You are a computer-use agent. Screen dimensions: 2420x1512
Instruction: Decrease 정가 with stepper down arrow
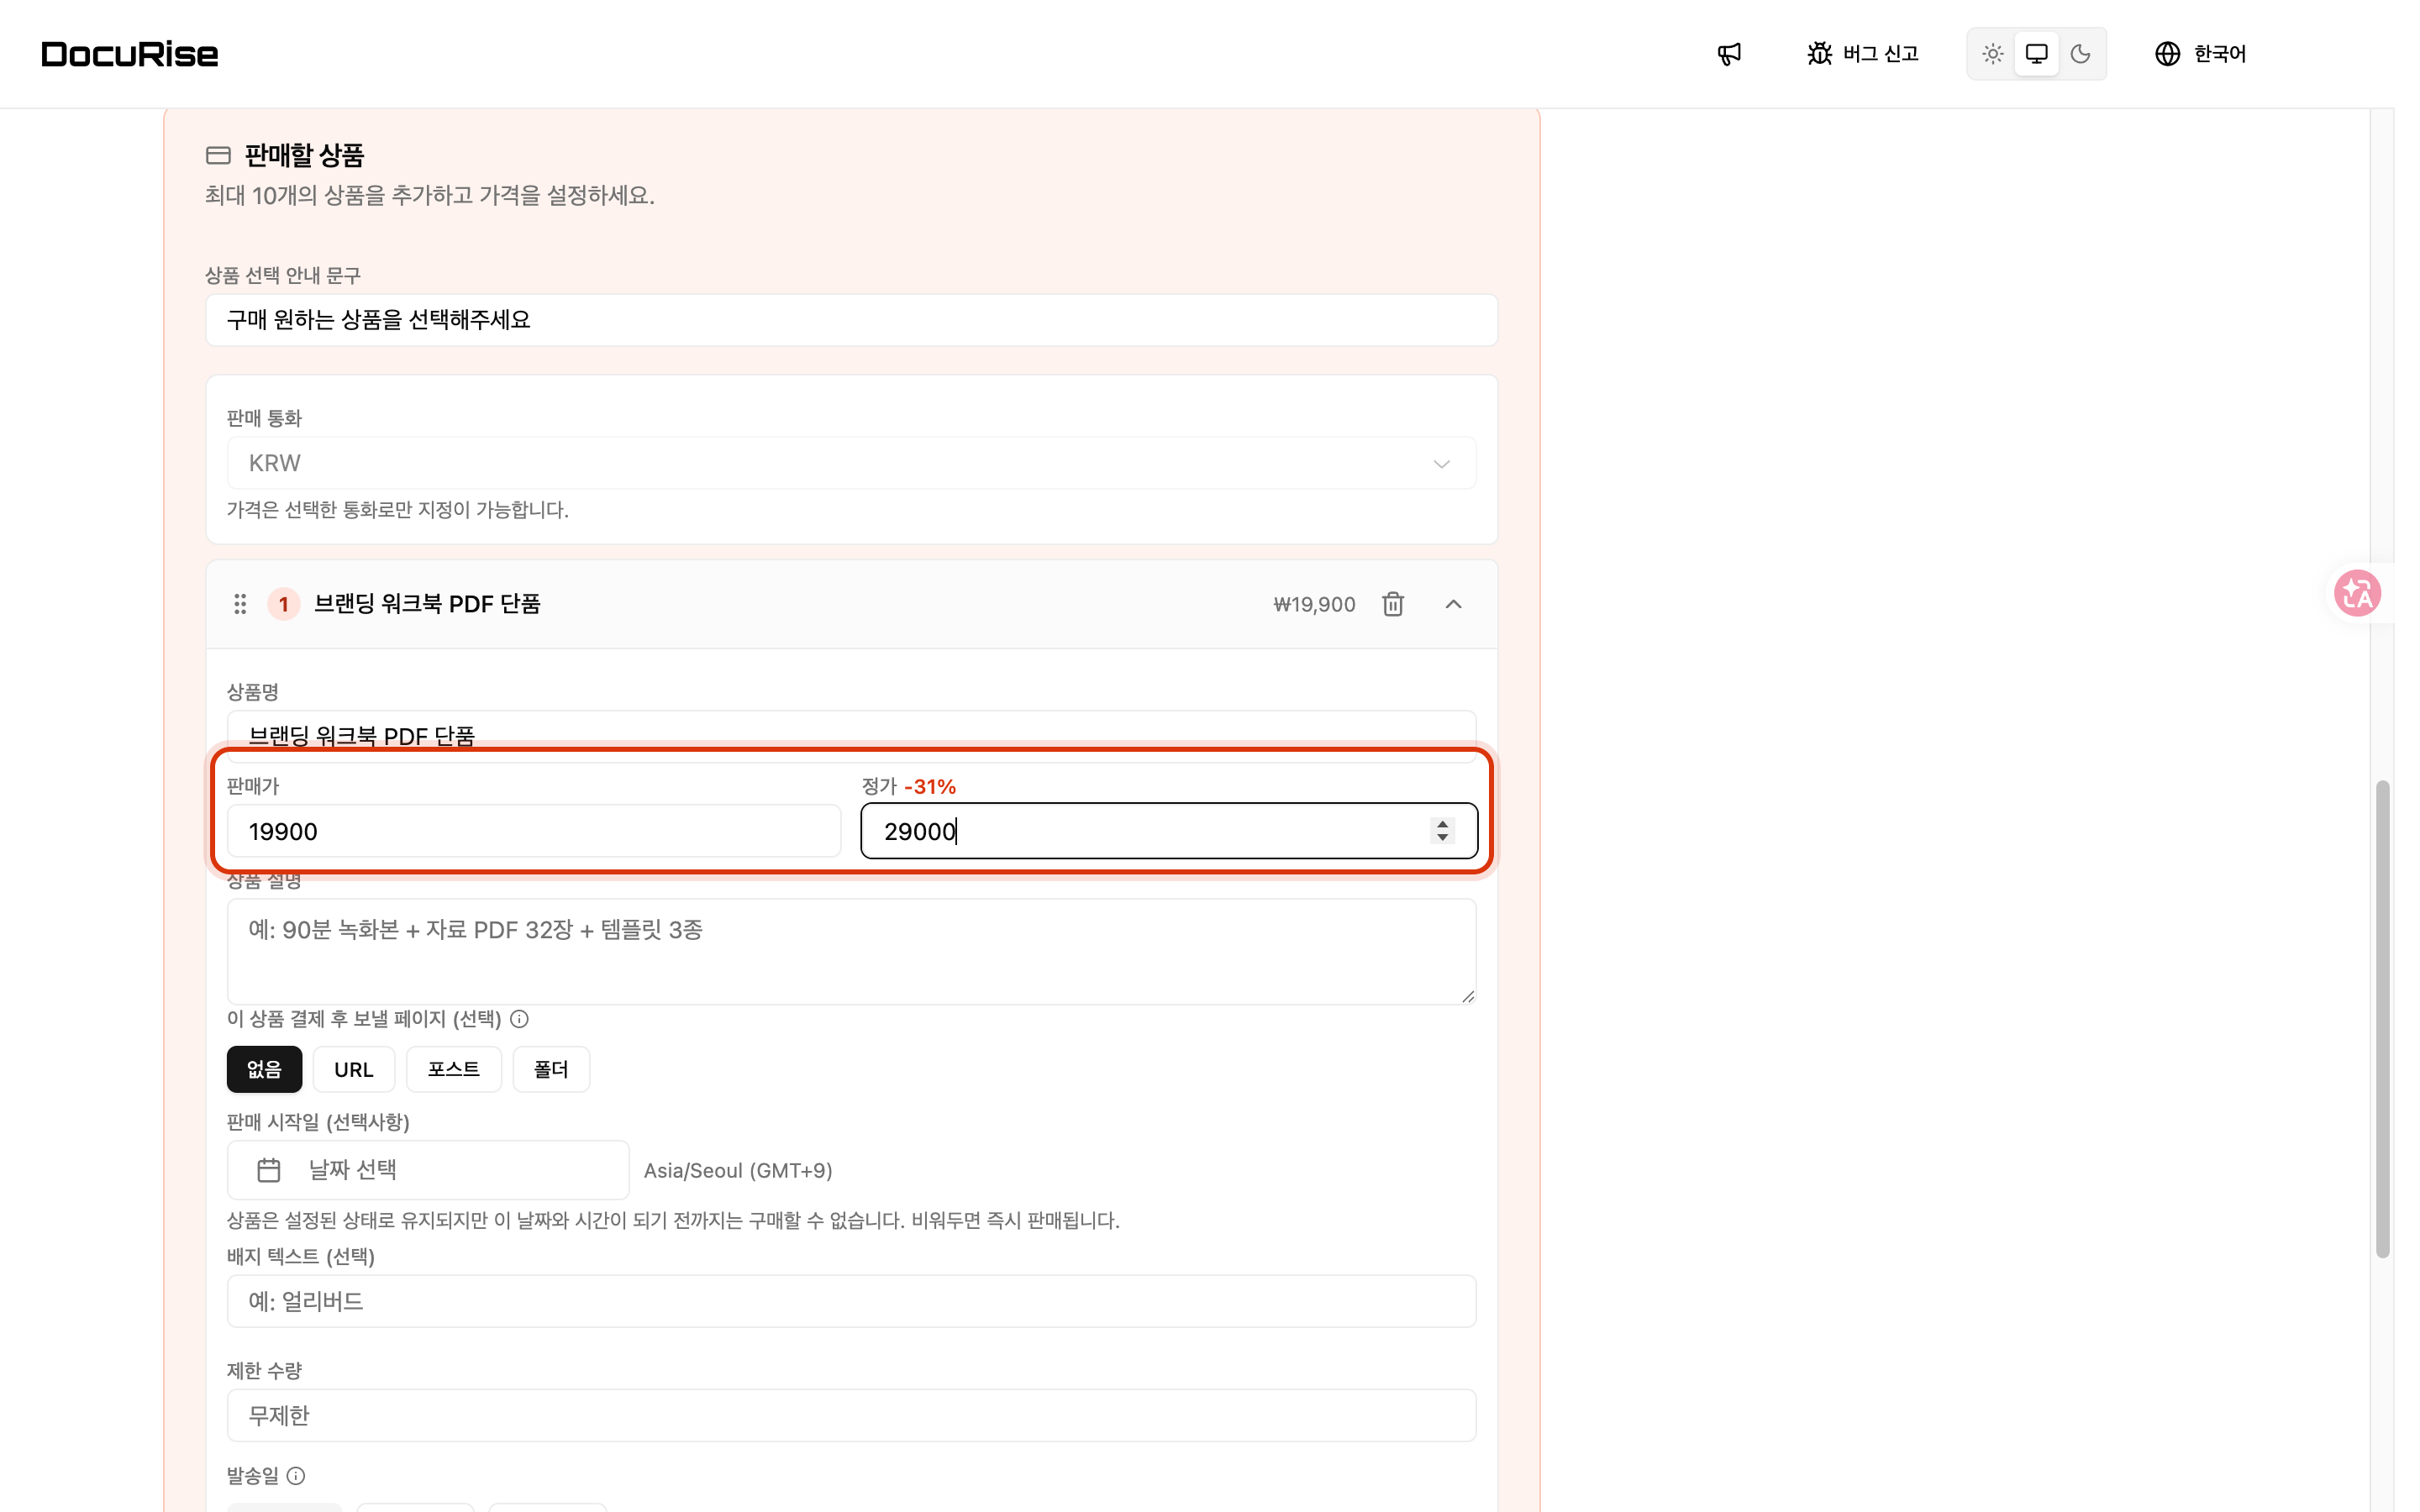click(1442, 838)
